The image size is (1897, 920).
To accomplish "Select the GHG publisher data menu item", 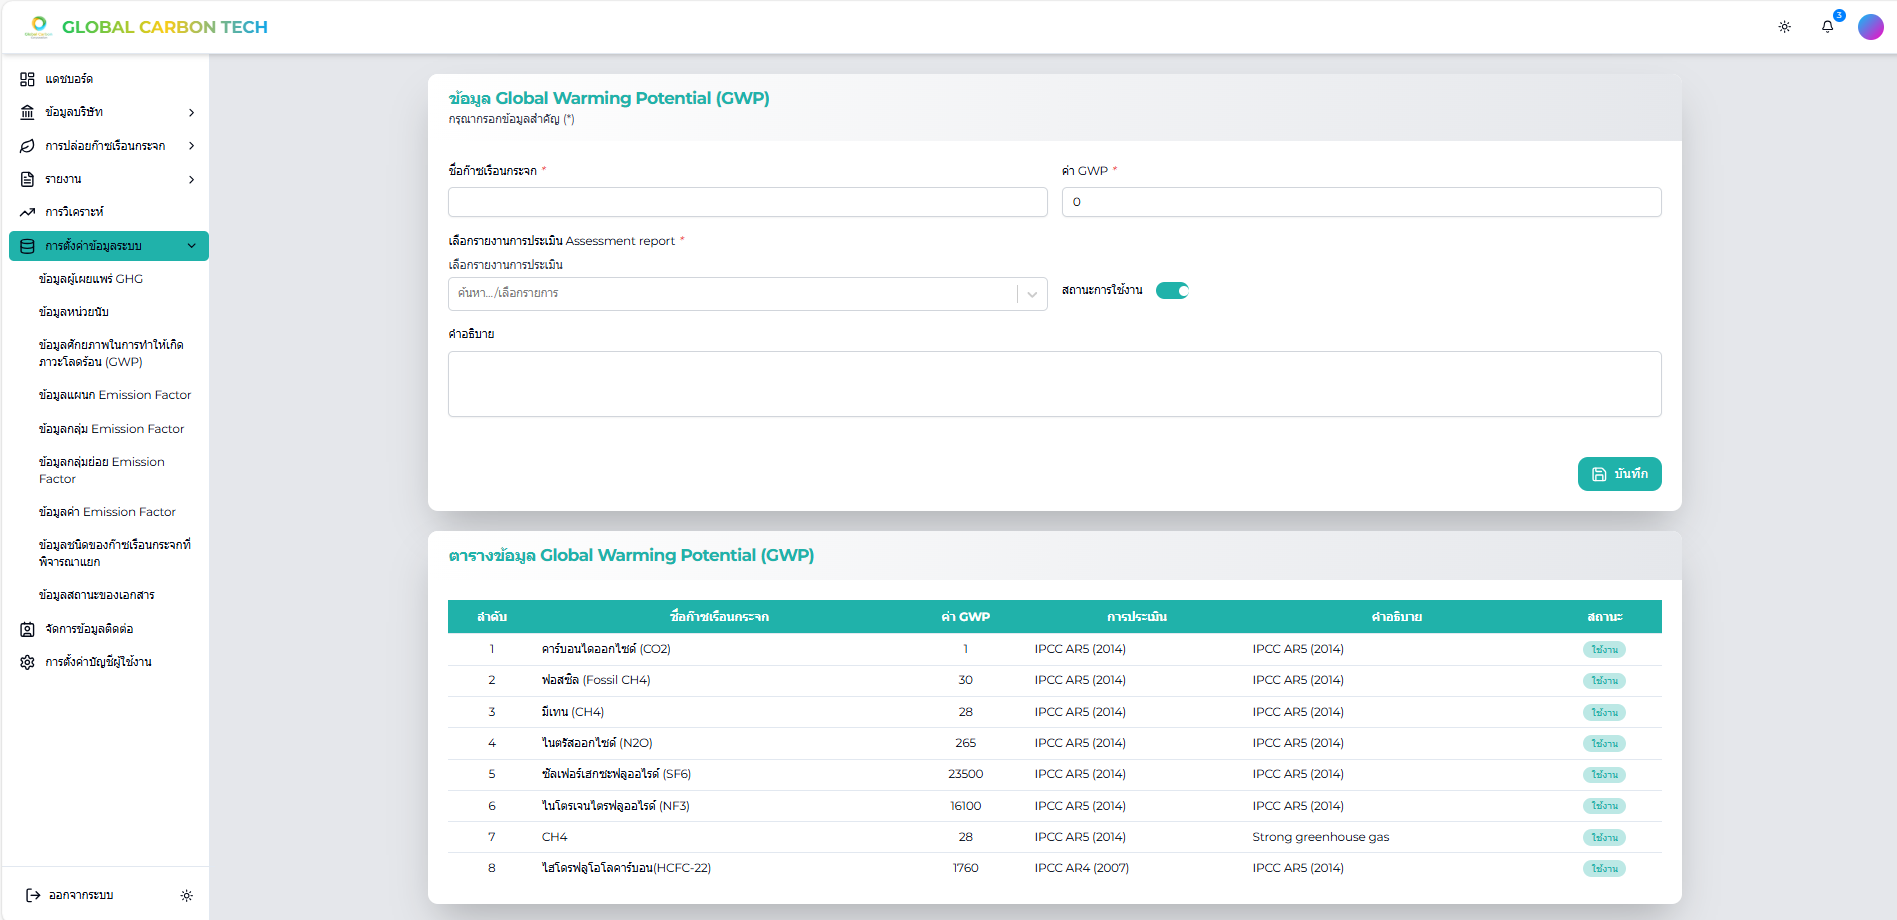I will point(90,279).
